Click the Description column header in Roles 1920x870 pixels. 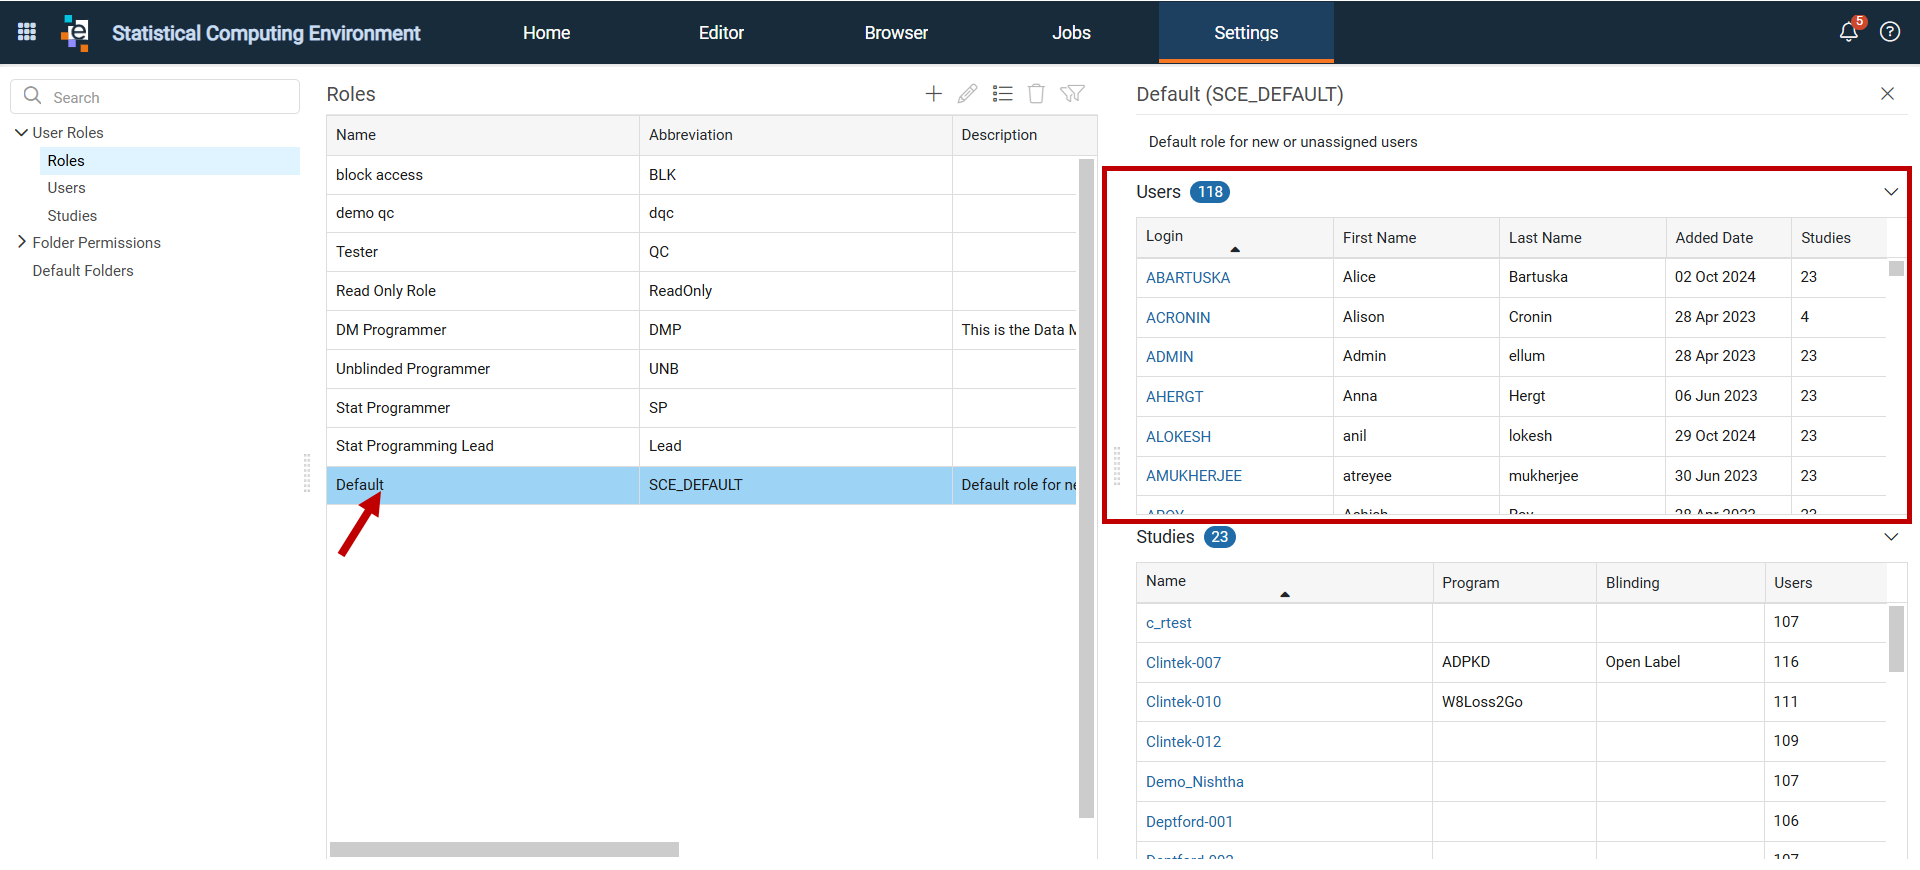pos(1024,135)
